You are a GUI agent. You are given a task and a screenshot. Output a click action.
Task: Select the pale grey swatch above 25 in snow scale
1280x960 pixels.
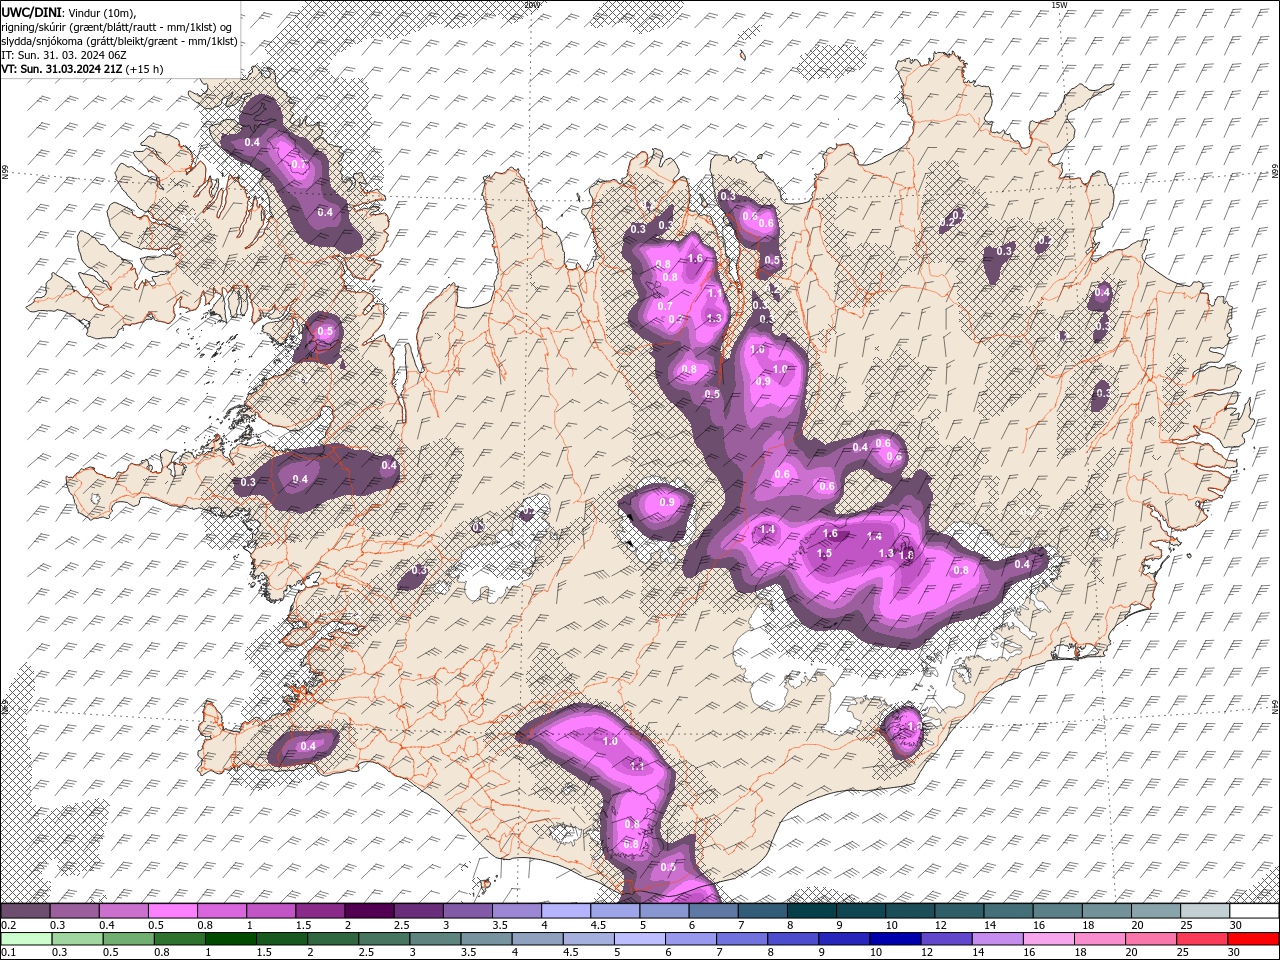coord(1205,911)
